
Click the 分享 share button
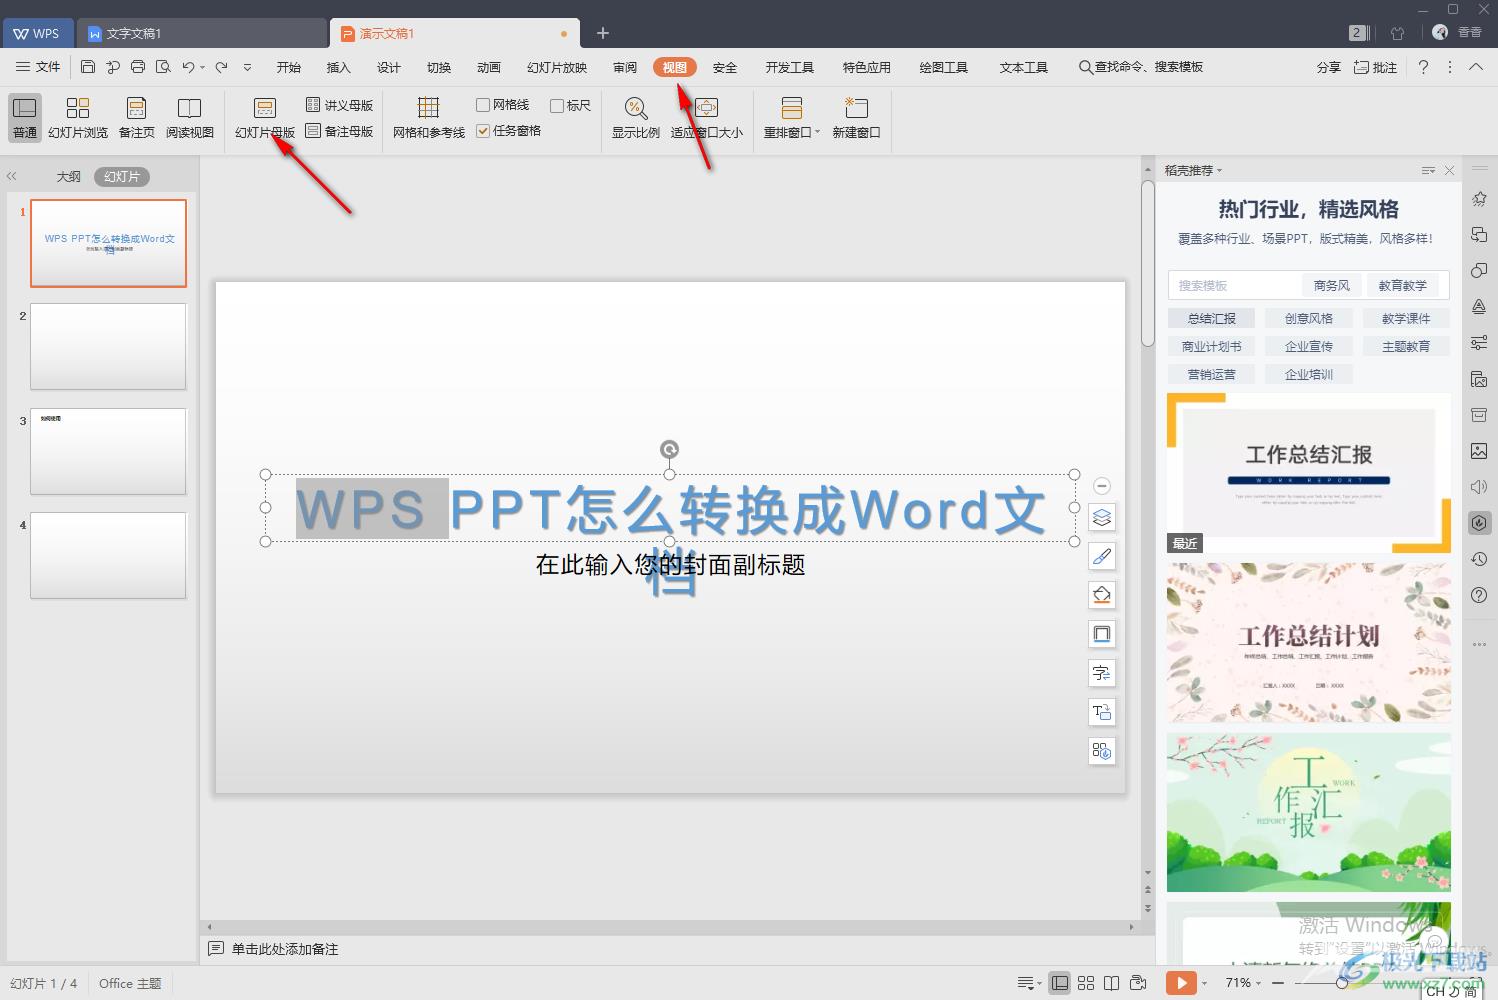[1328, 67]
